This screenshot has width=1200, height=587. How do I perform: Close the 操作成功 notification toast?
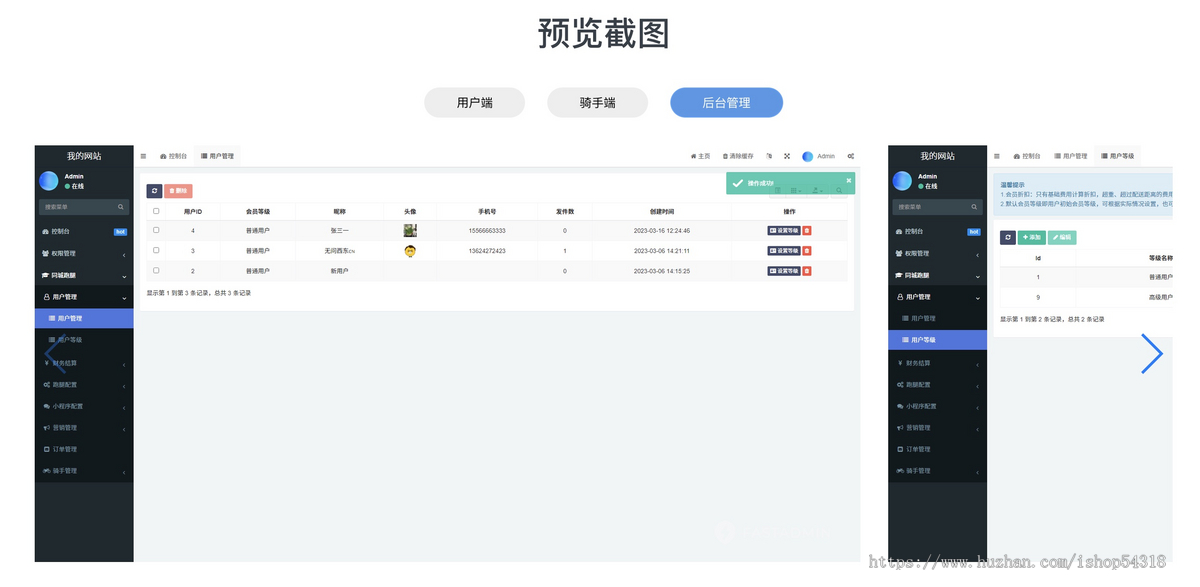849,180
